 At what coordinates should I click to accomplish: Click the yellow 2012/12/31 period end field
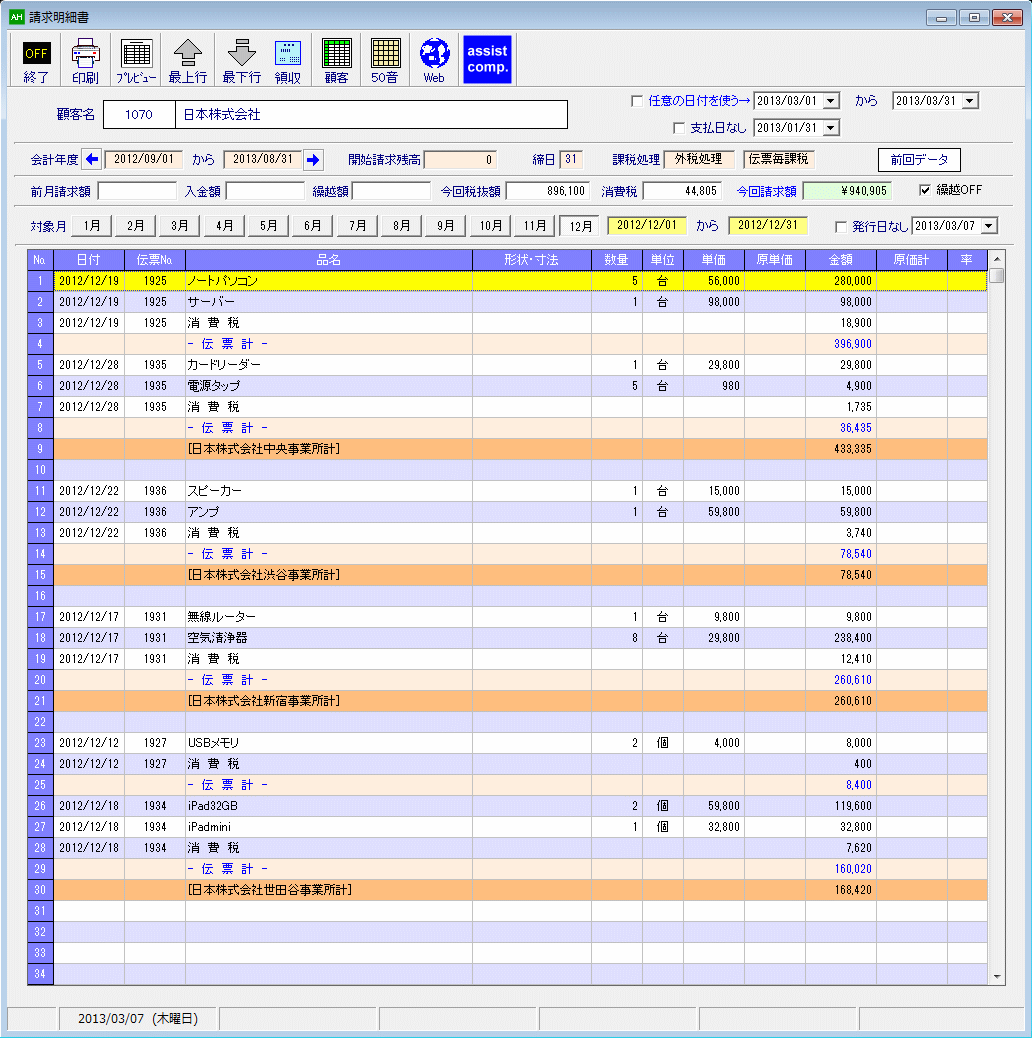tap(768, 226)
